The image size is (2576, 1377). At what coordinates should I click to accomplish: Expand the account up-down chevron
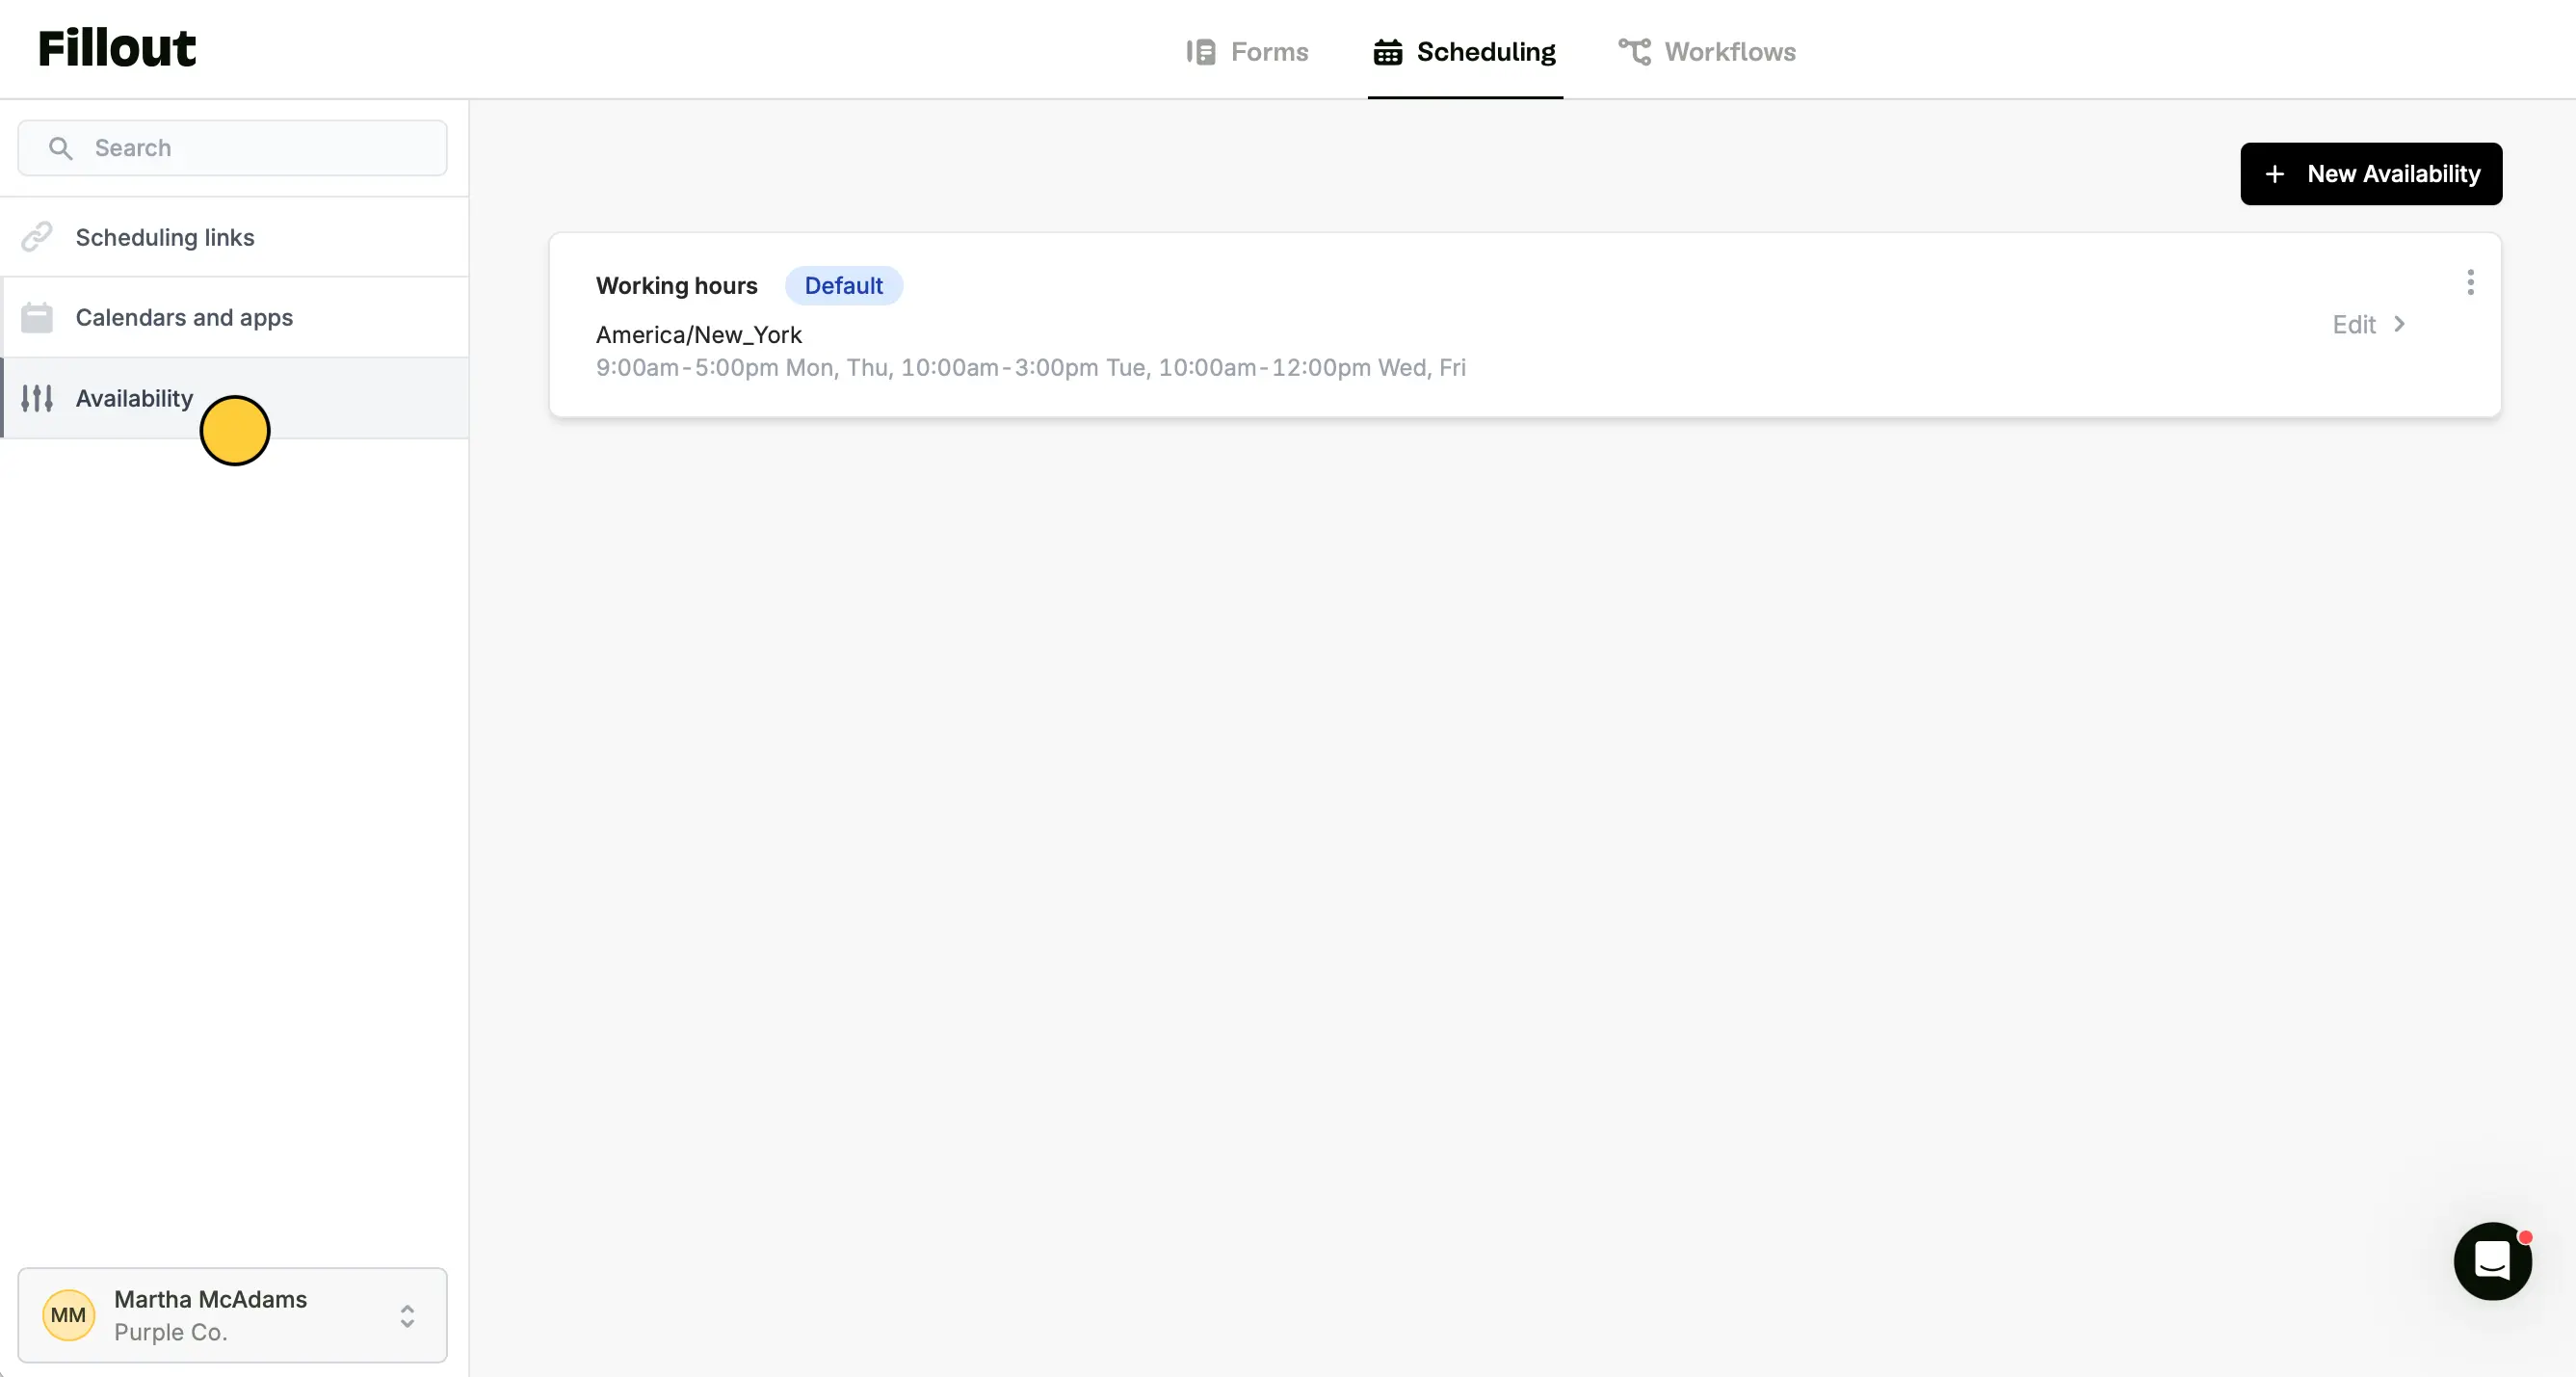(407, 1315)
